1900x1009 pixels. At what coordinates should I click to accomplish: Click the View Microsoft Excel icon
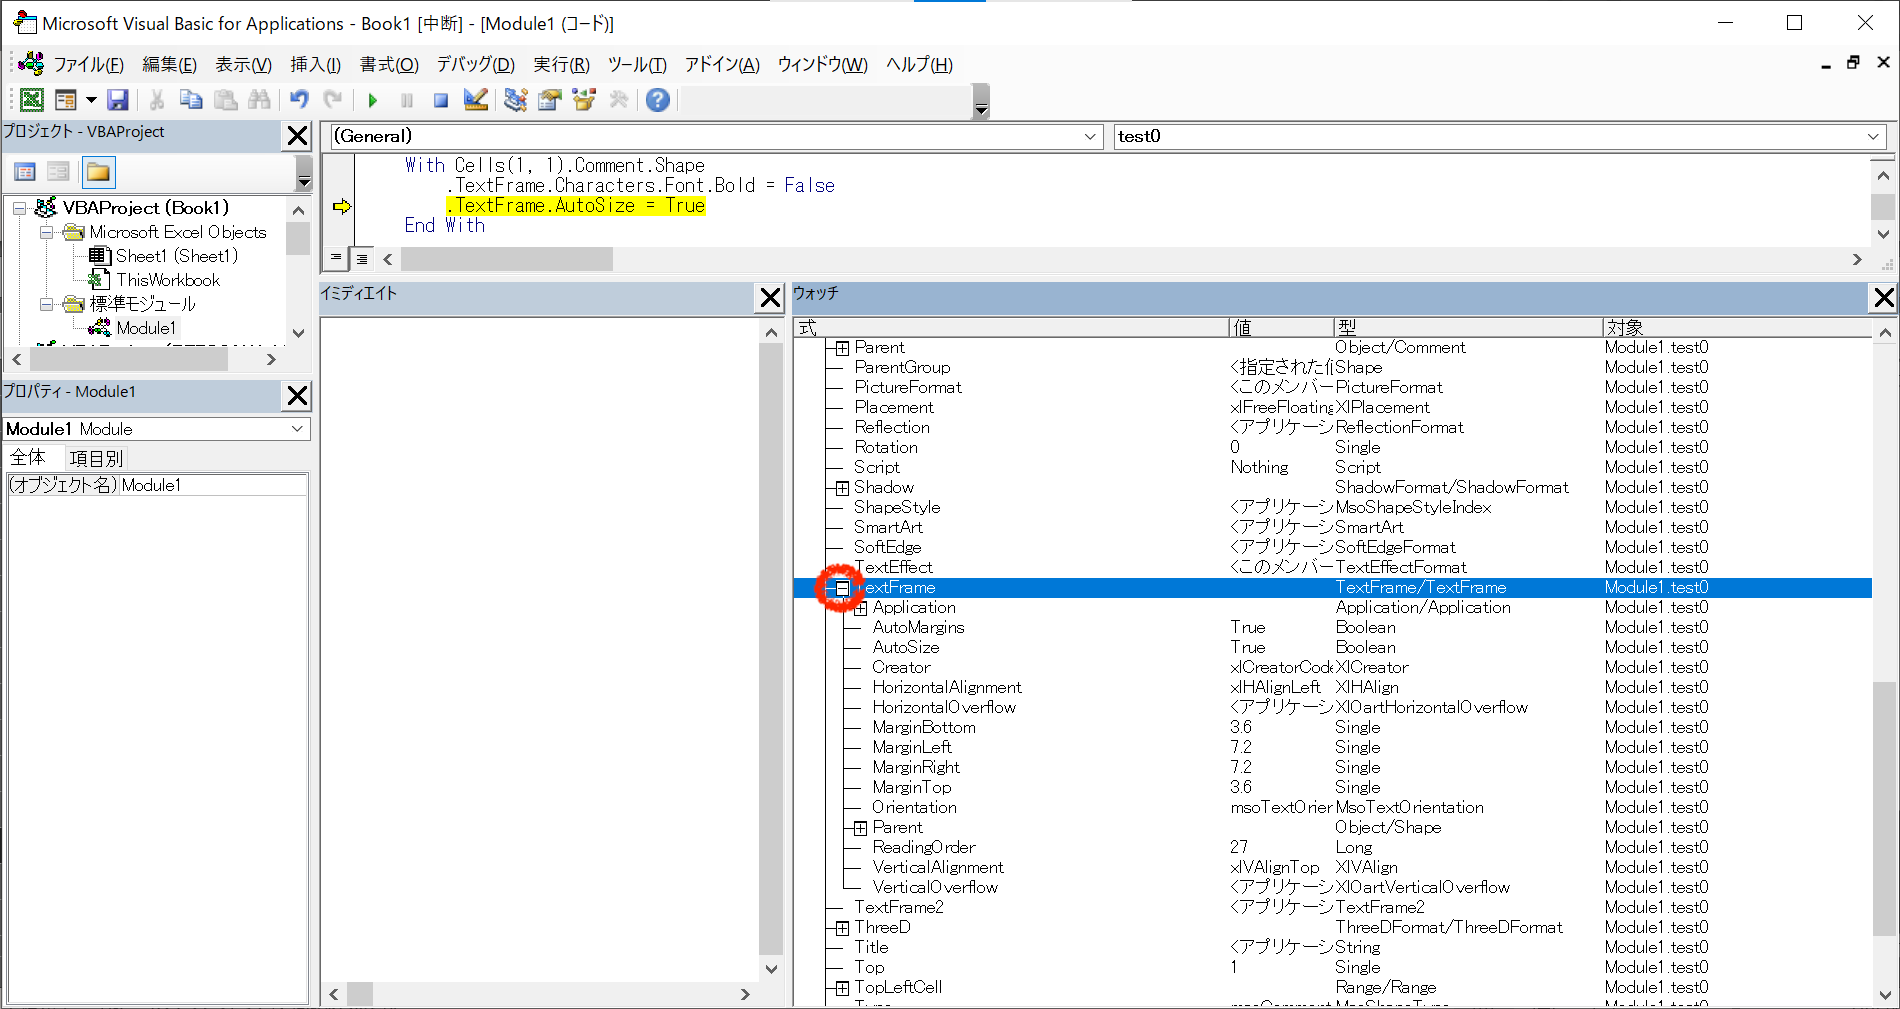pos(32,99)
